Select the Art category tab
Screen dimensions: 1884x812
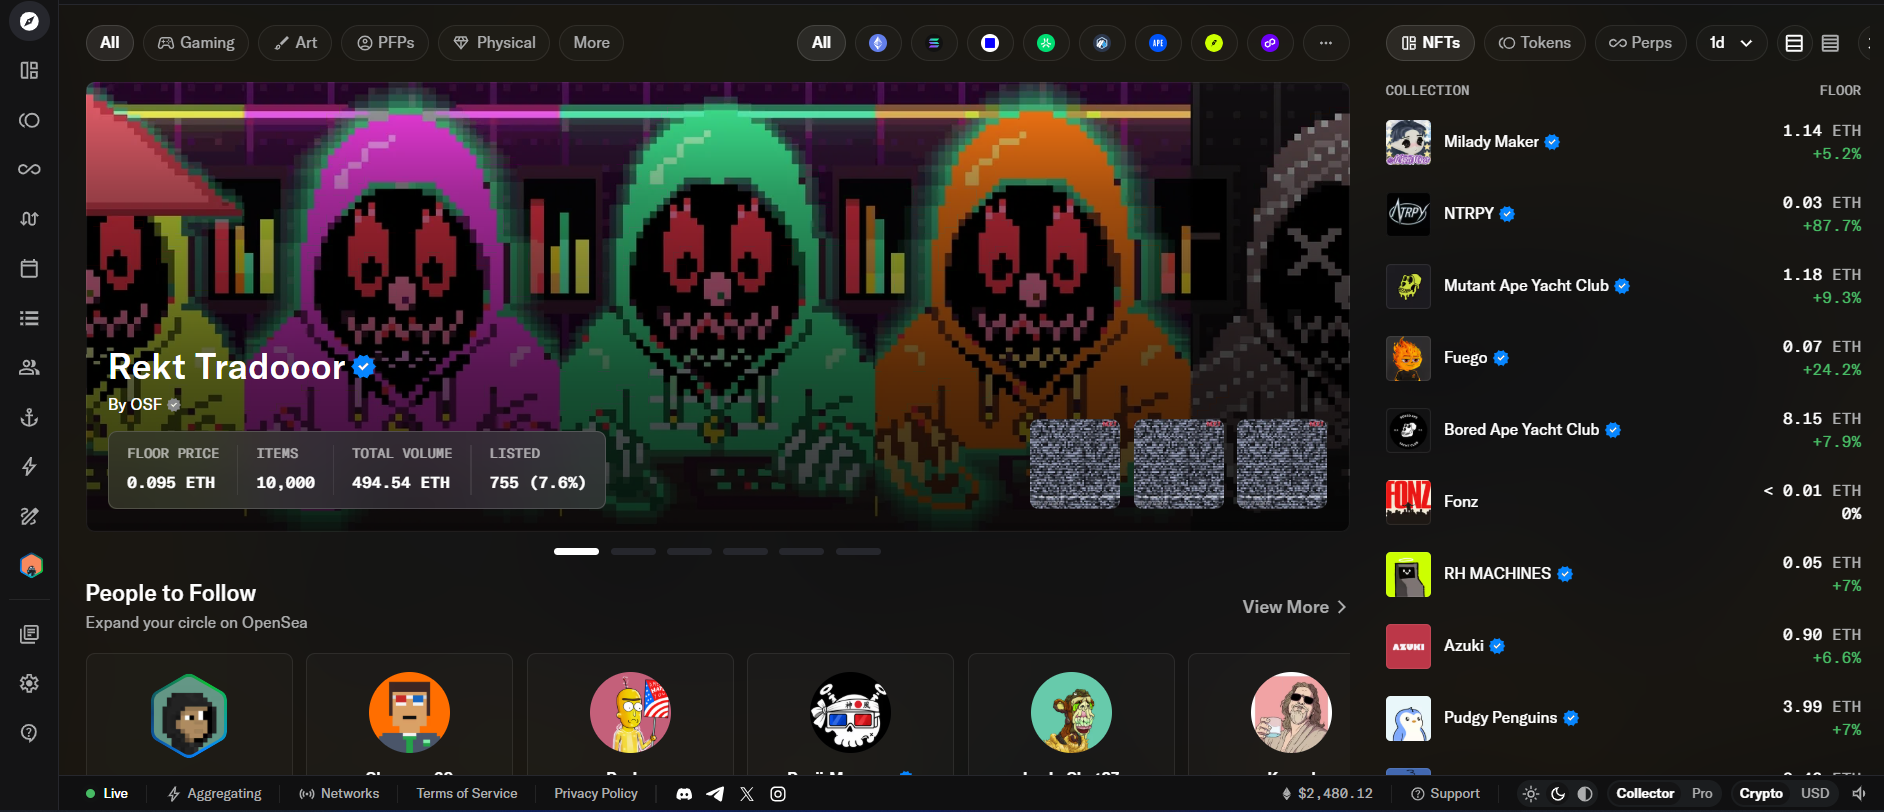[x=295, y=43]
